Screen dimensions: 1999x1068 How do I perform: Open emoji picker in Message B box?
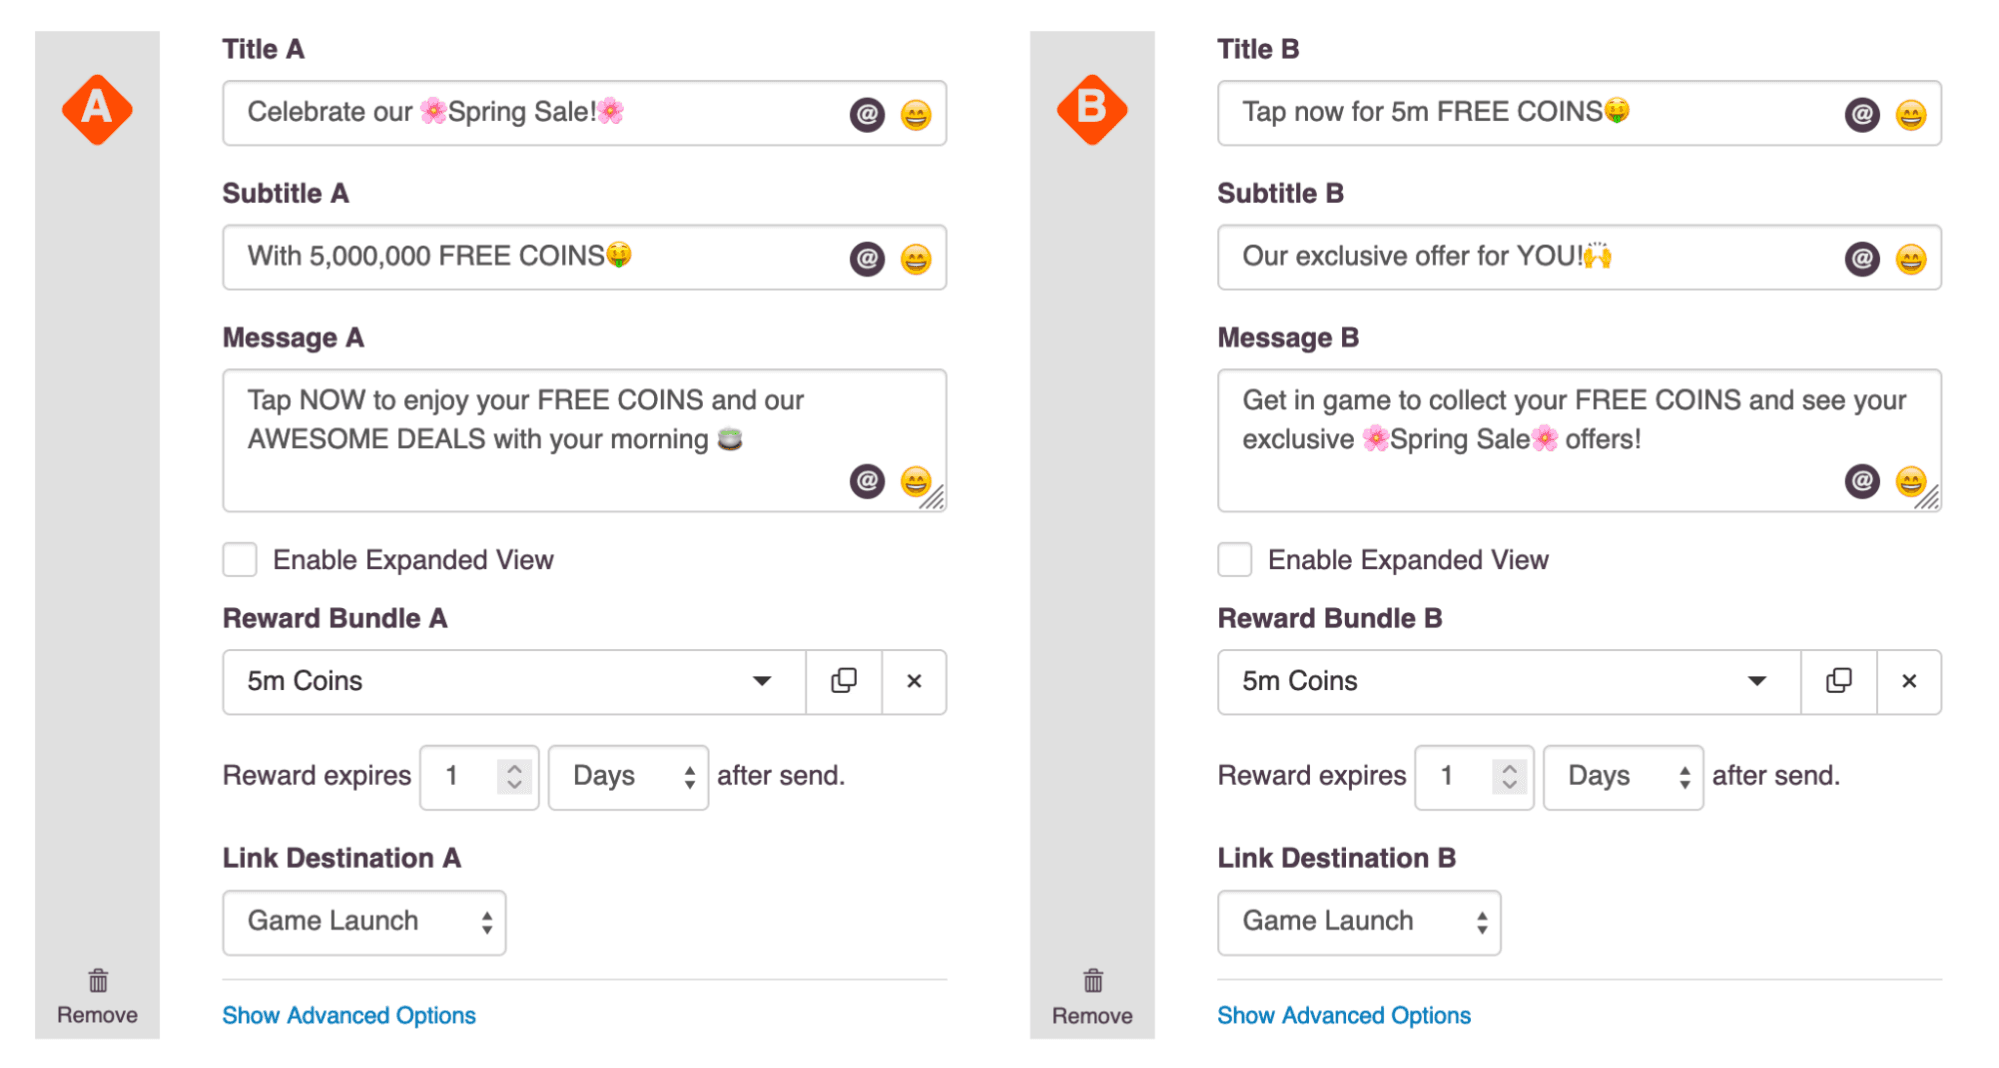tap(1910, 481)
